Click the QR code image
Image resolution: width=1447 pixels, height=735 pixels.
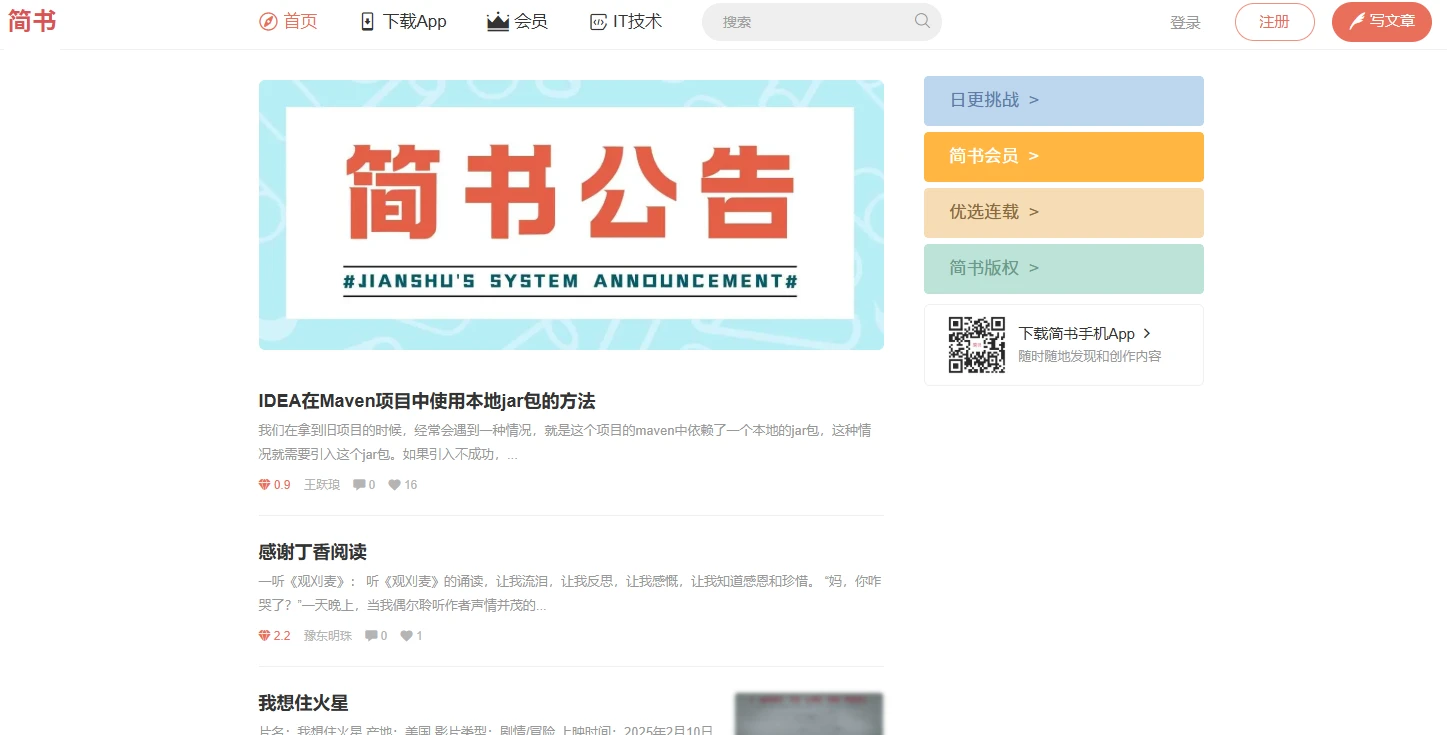[x=977, y=345]
